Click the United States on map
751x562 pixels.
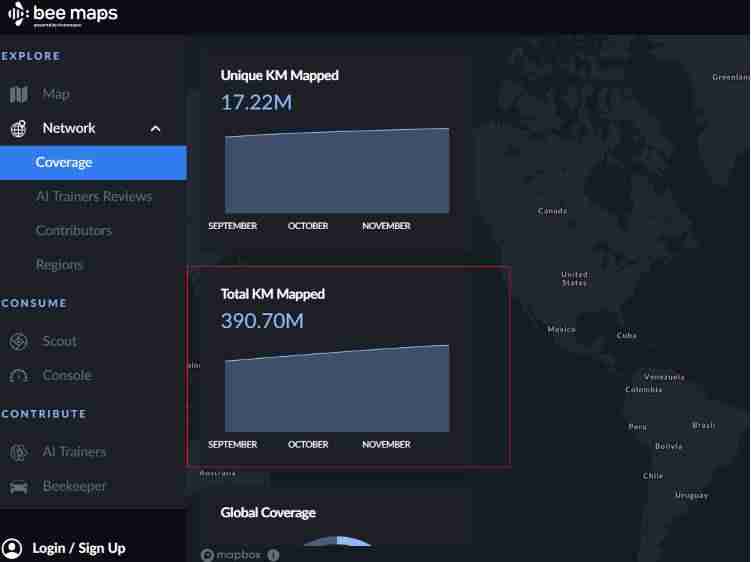574,278
